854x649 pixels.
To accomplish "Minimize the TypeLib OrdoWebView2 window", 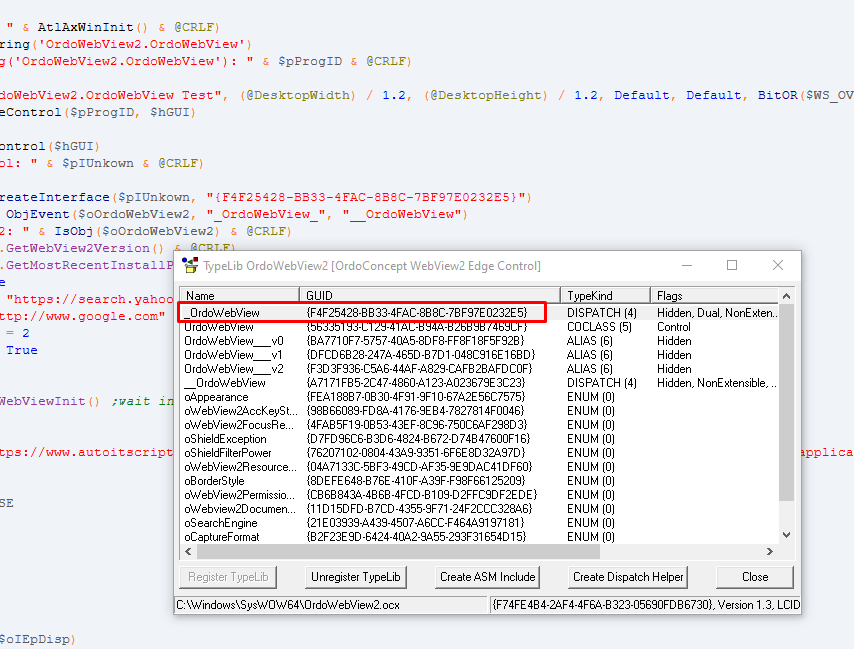I will click(x=686, y=265).
